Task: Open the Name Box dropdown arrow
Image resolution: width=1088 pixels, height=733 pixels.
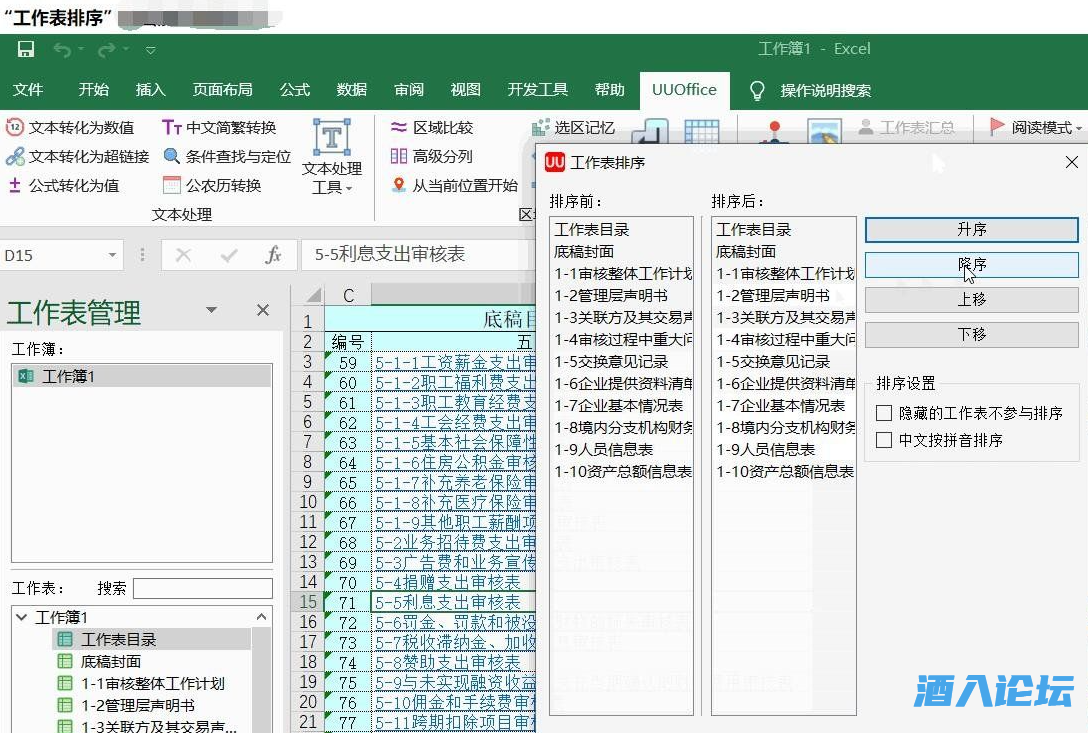Action: click(111, 255)
